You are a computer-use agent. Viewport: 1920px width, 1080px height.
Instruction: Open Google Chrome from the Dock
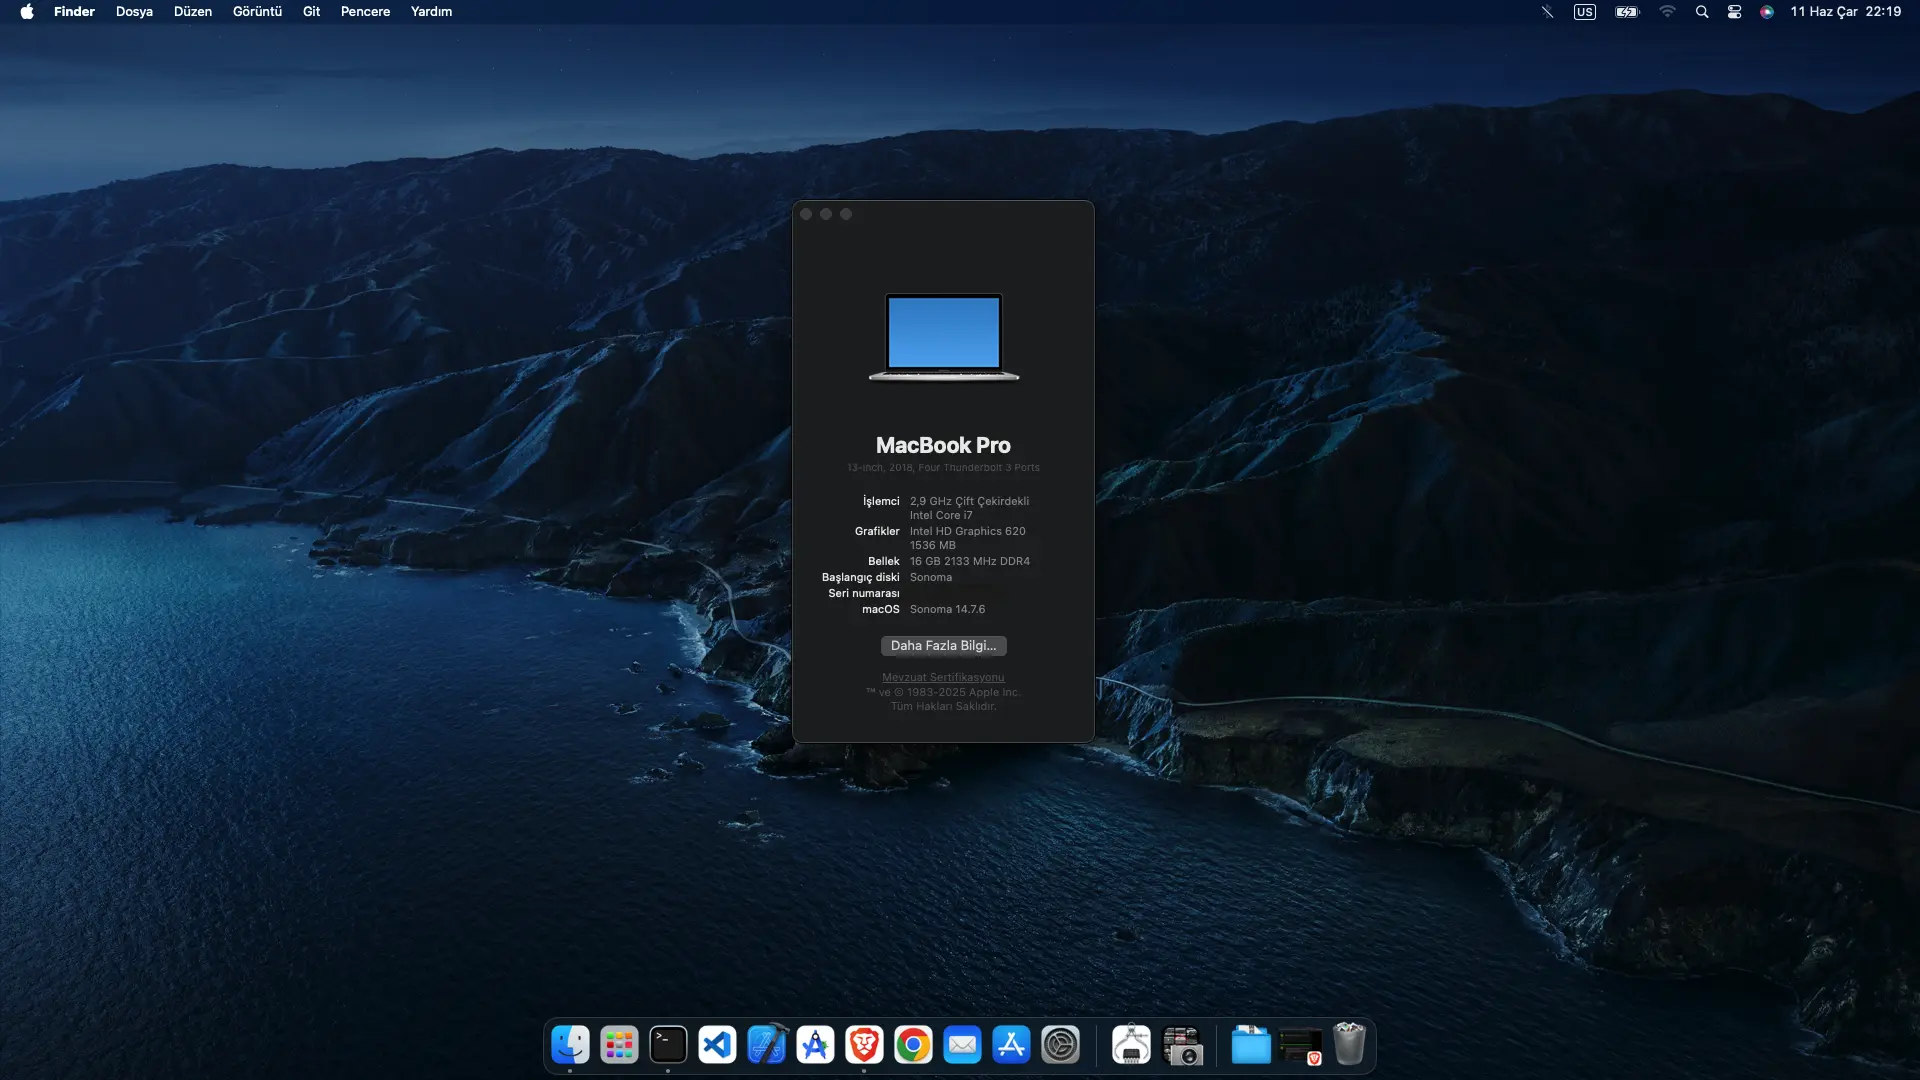click(x=913, y=1045)
